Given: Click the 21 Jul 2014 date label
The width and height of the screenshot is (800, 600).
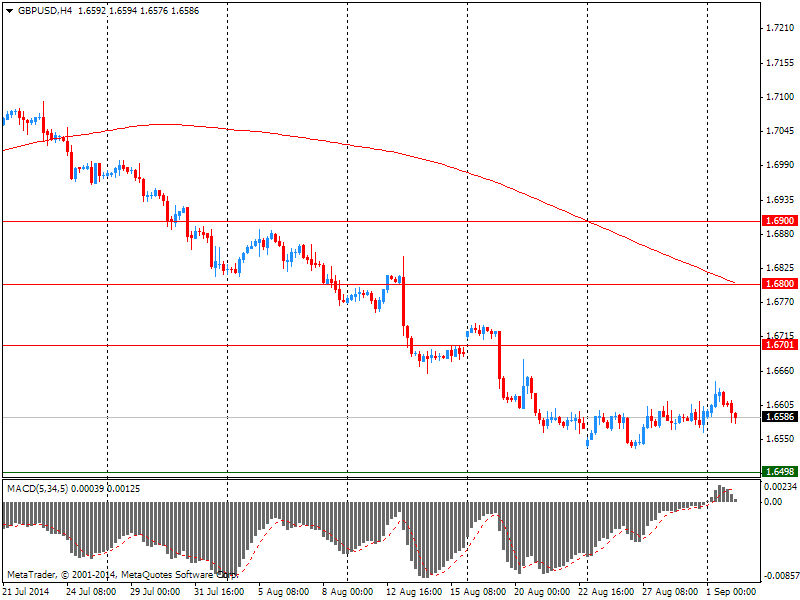Looking at the screenshot, I should (x=28, y=592).
